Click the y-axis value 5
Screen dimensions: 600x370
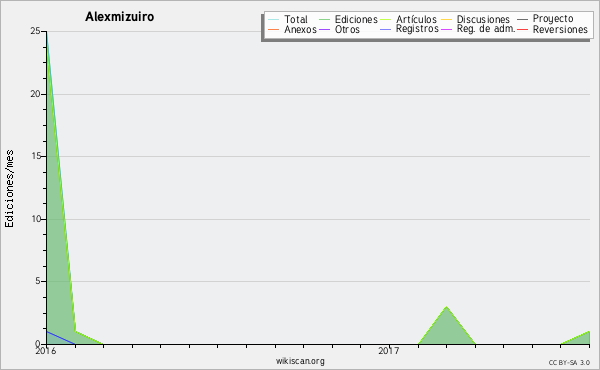click(38, 281)
